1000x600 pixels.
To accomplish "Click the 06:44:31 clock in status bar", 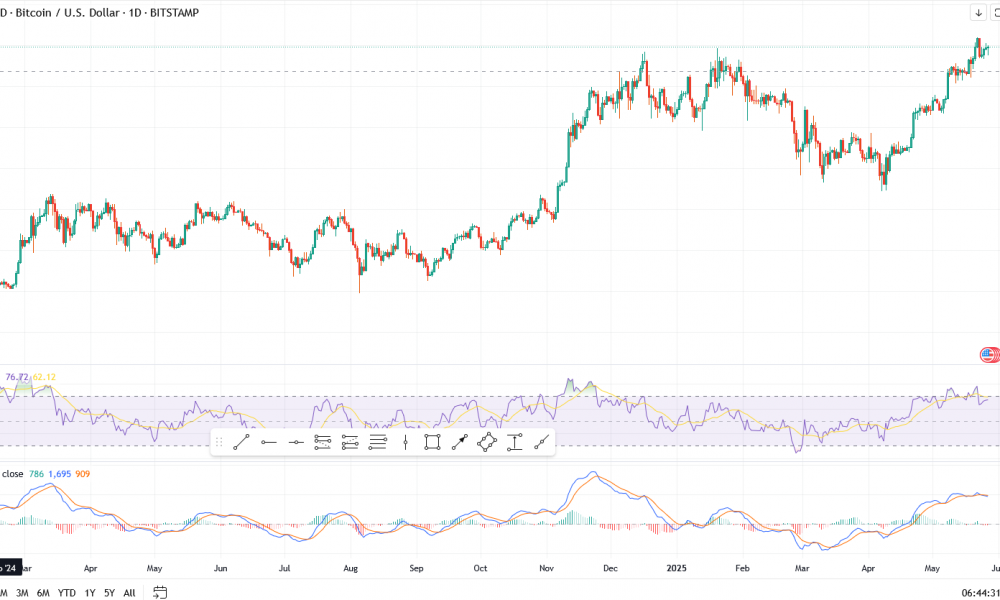I will pyautogui.click(x=980, y=593).
